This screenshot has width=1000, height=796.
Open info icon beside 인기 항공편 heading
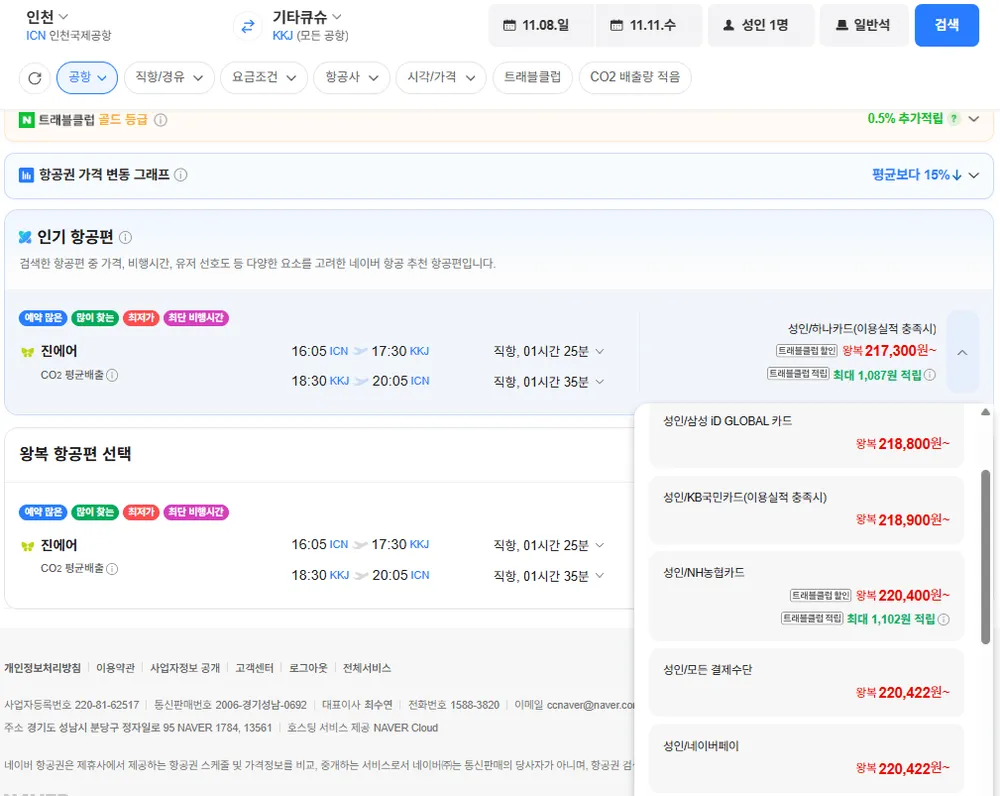tap(126, 237)
